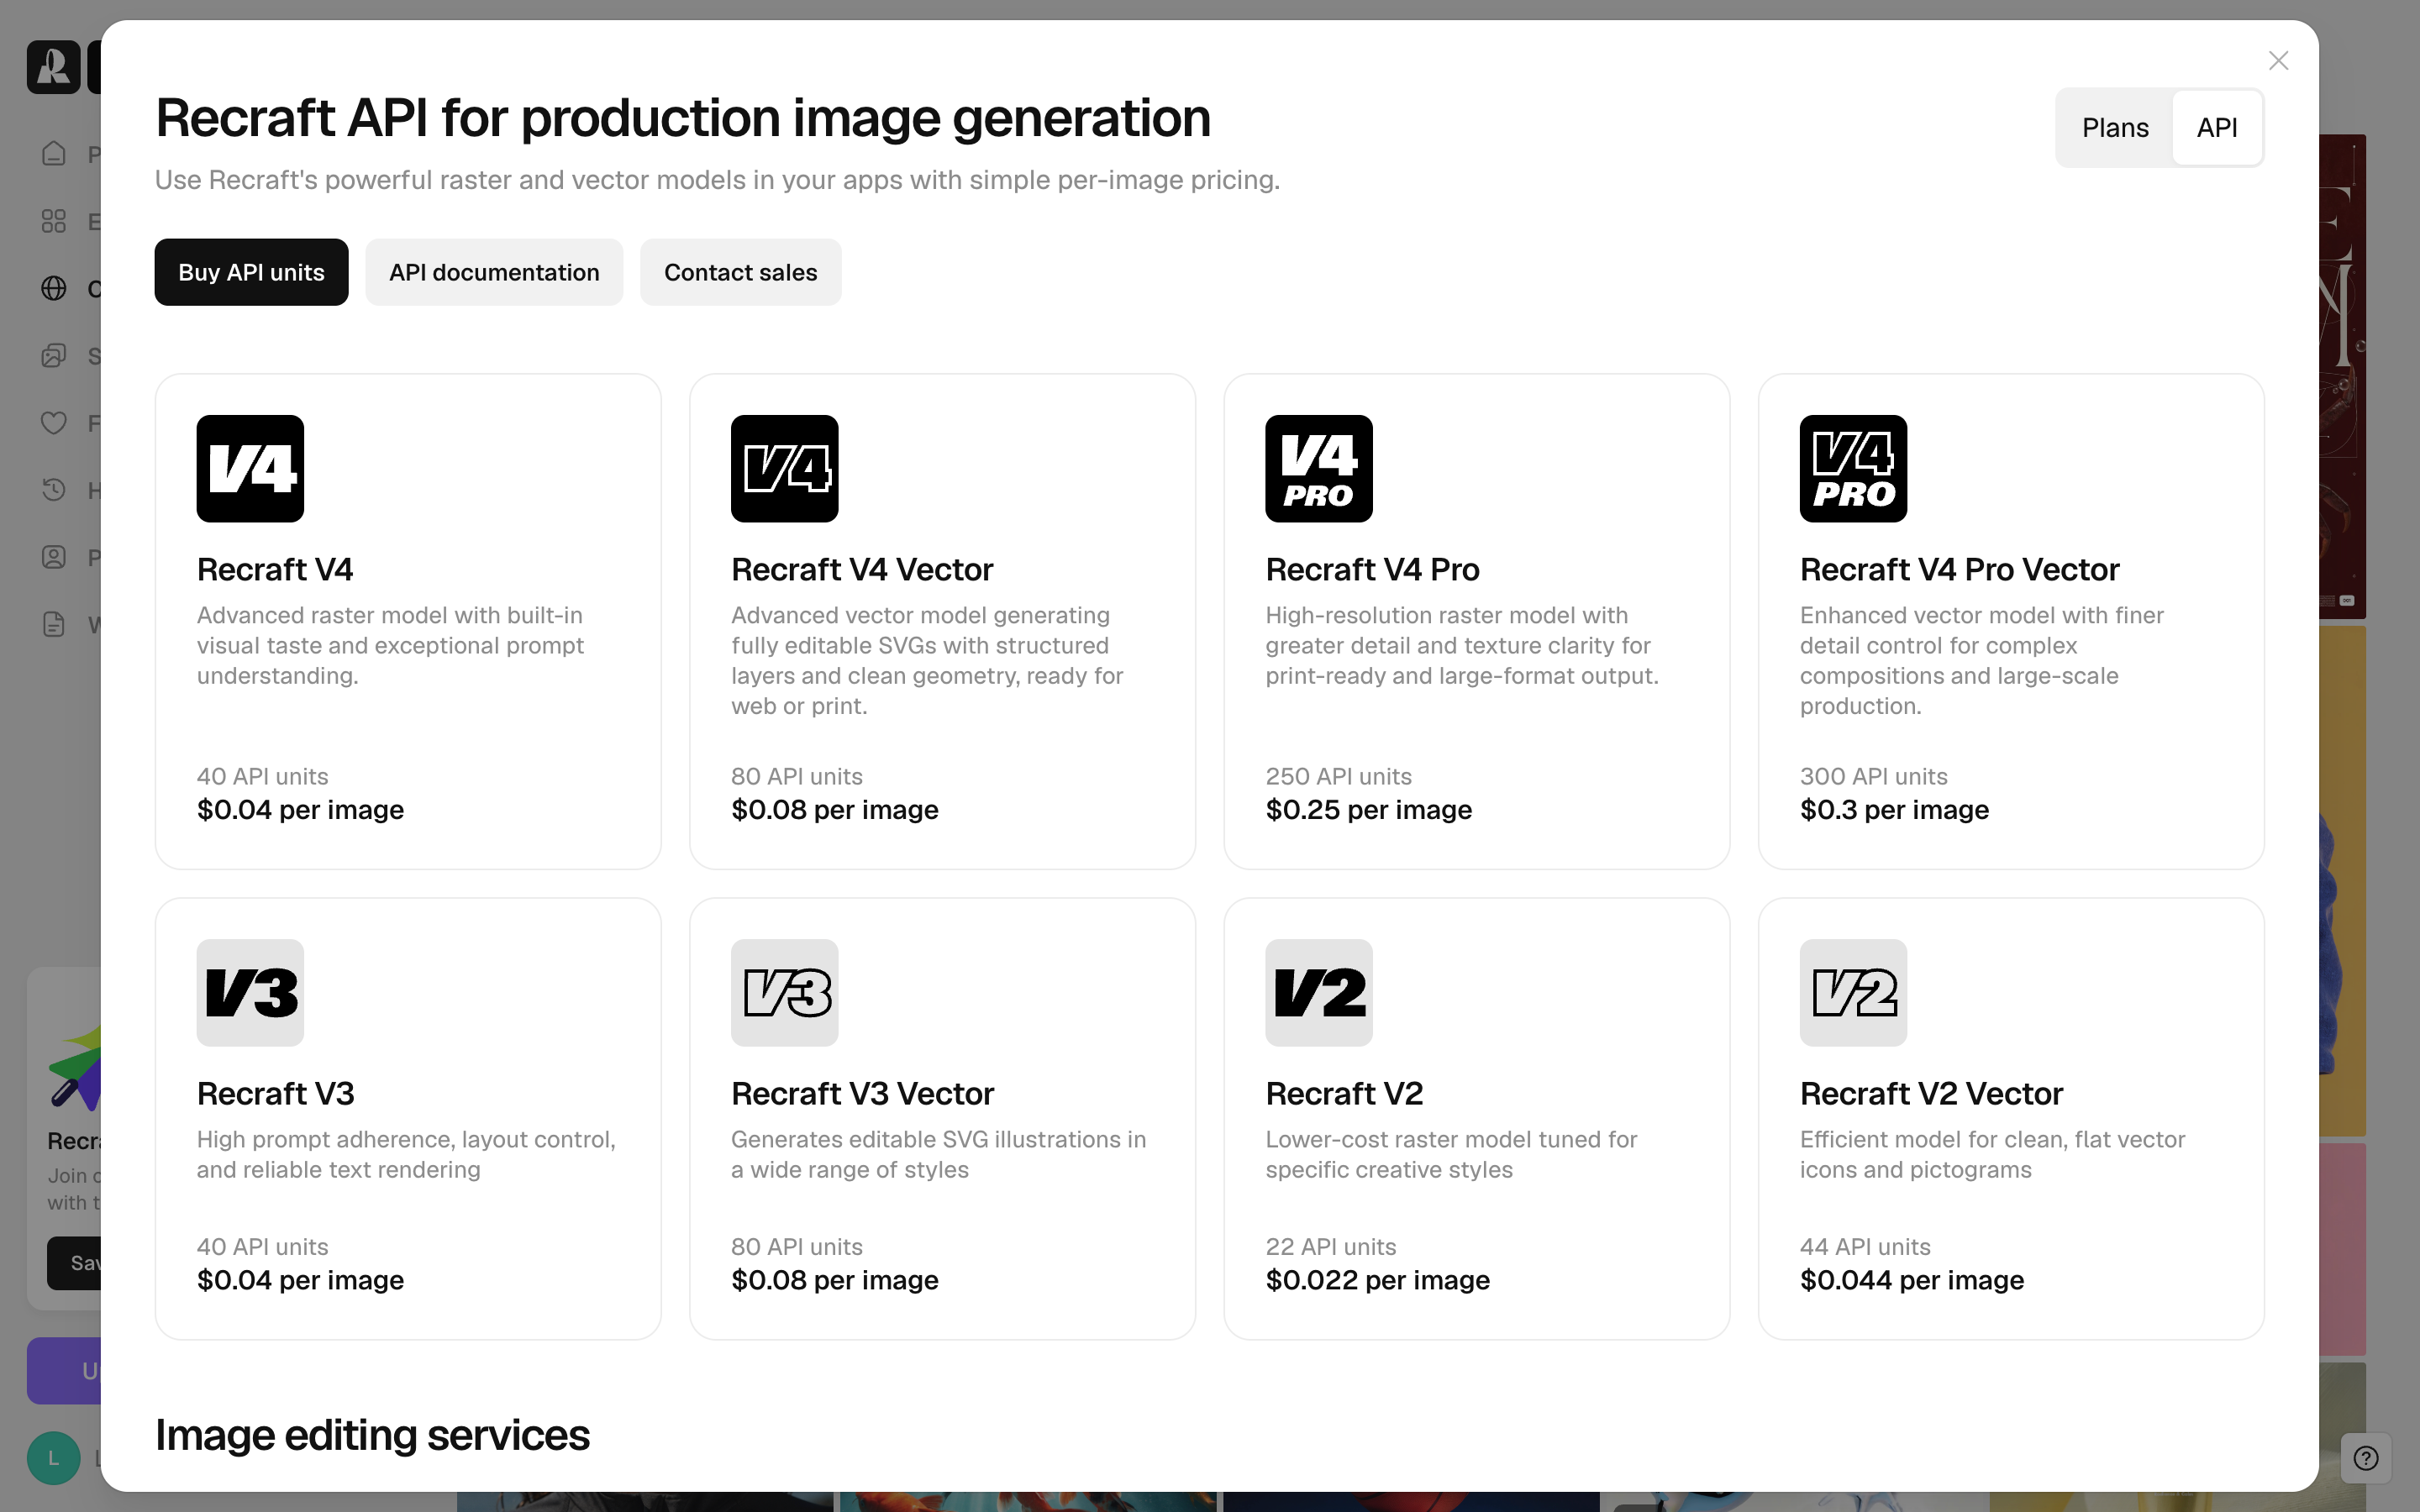Click the Recraft V4 Pro Vector icon
The width and height of the screenshot is (2420, 1512).
[1853, 469]
